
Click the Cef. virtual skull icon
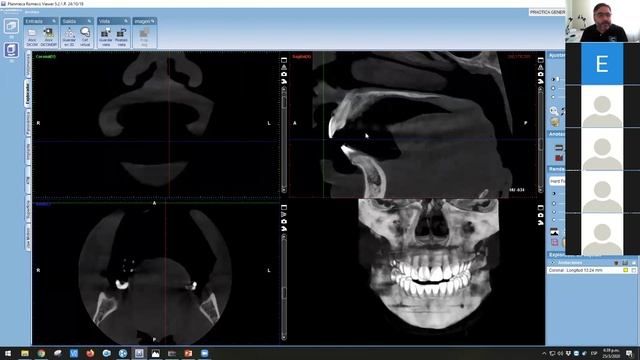[85, 33]
